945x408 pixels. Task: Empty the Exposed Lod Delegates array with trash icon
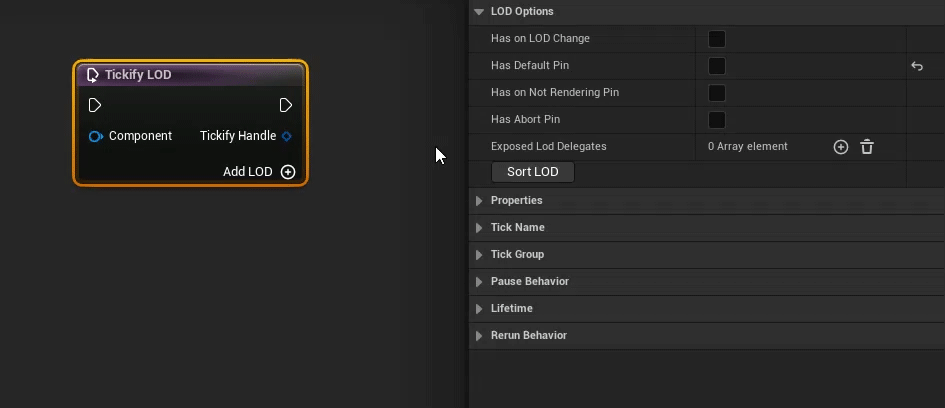867,147
